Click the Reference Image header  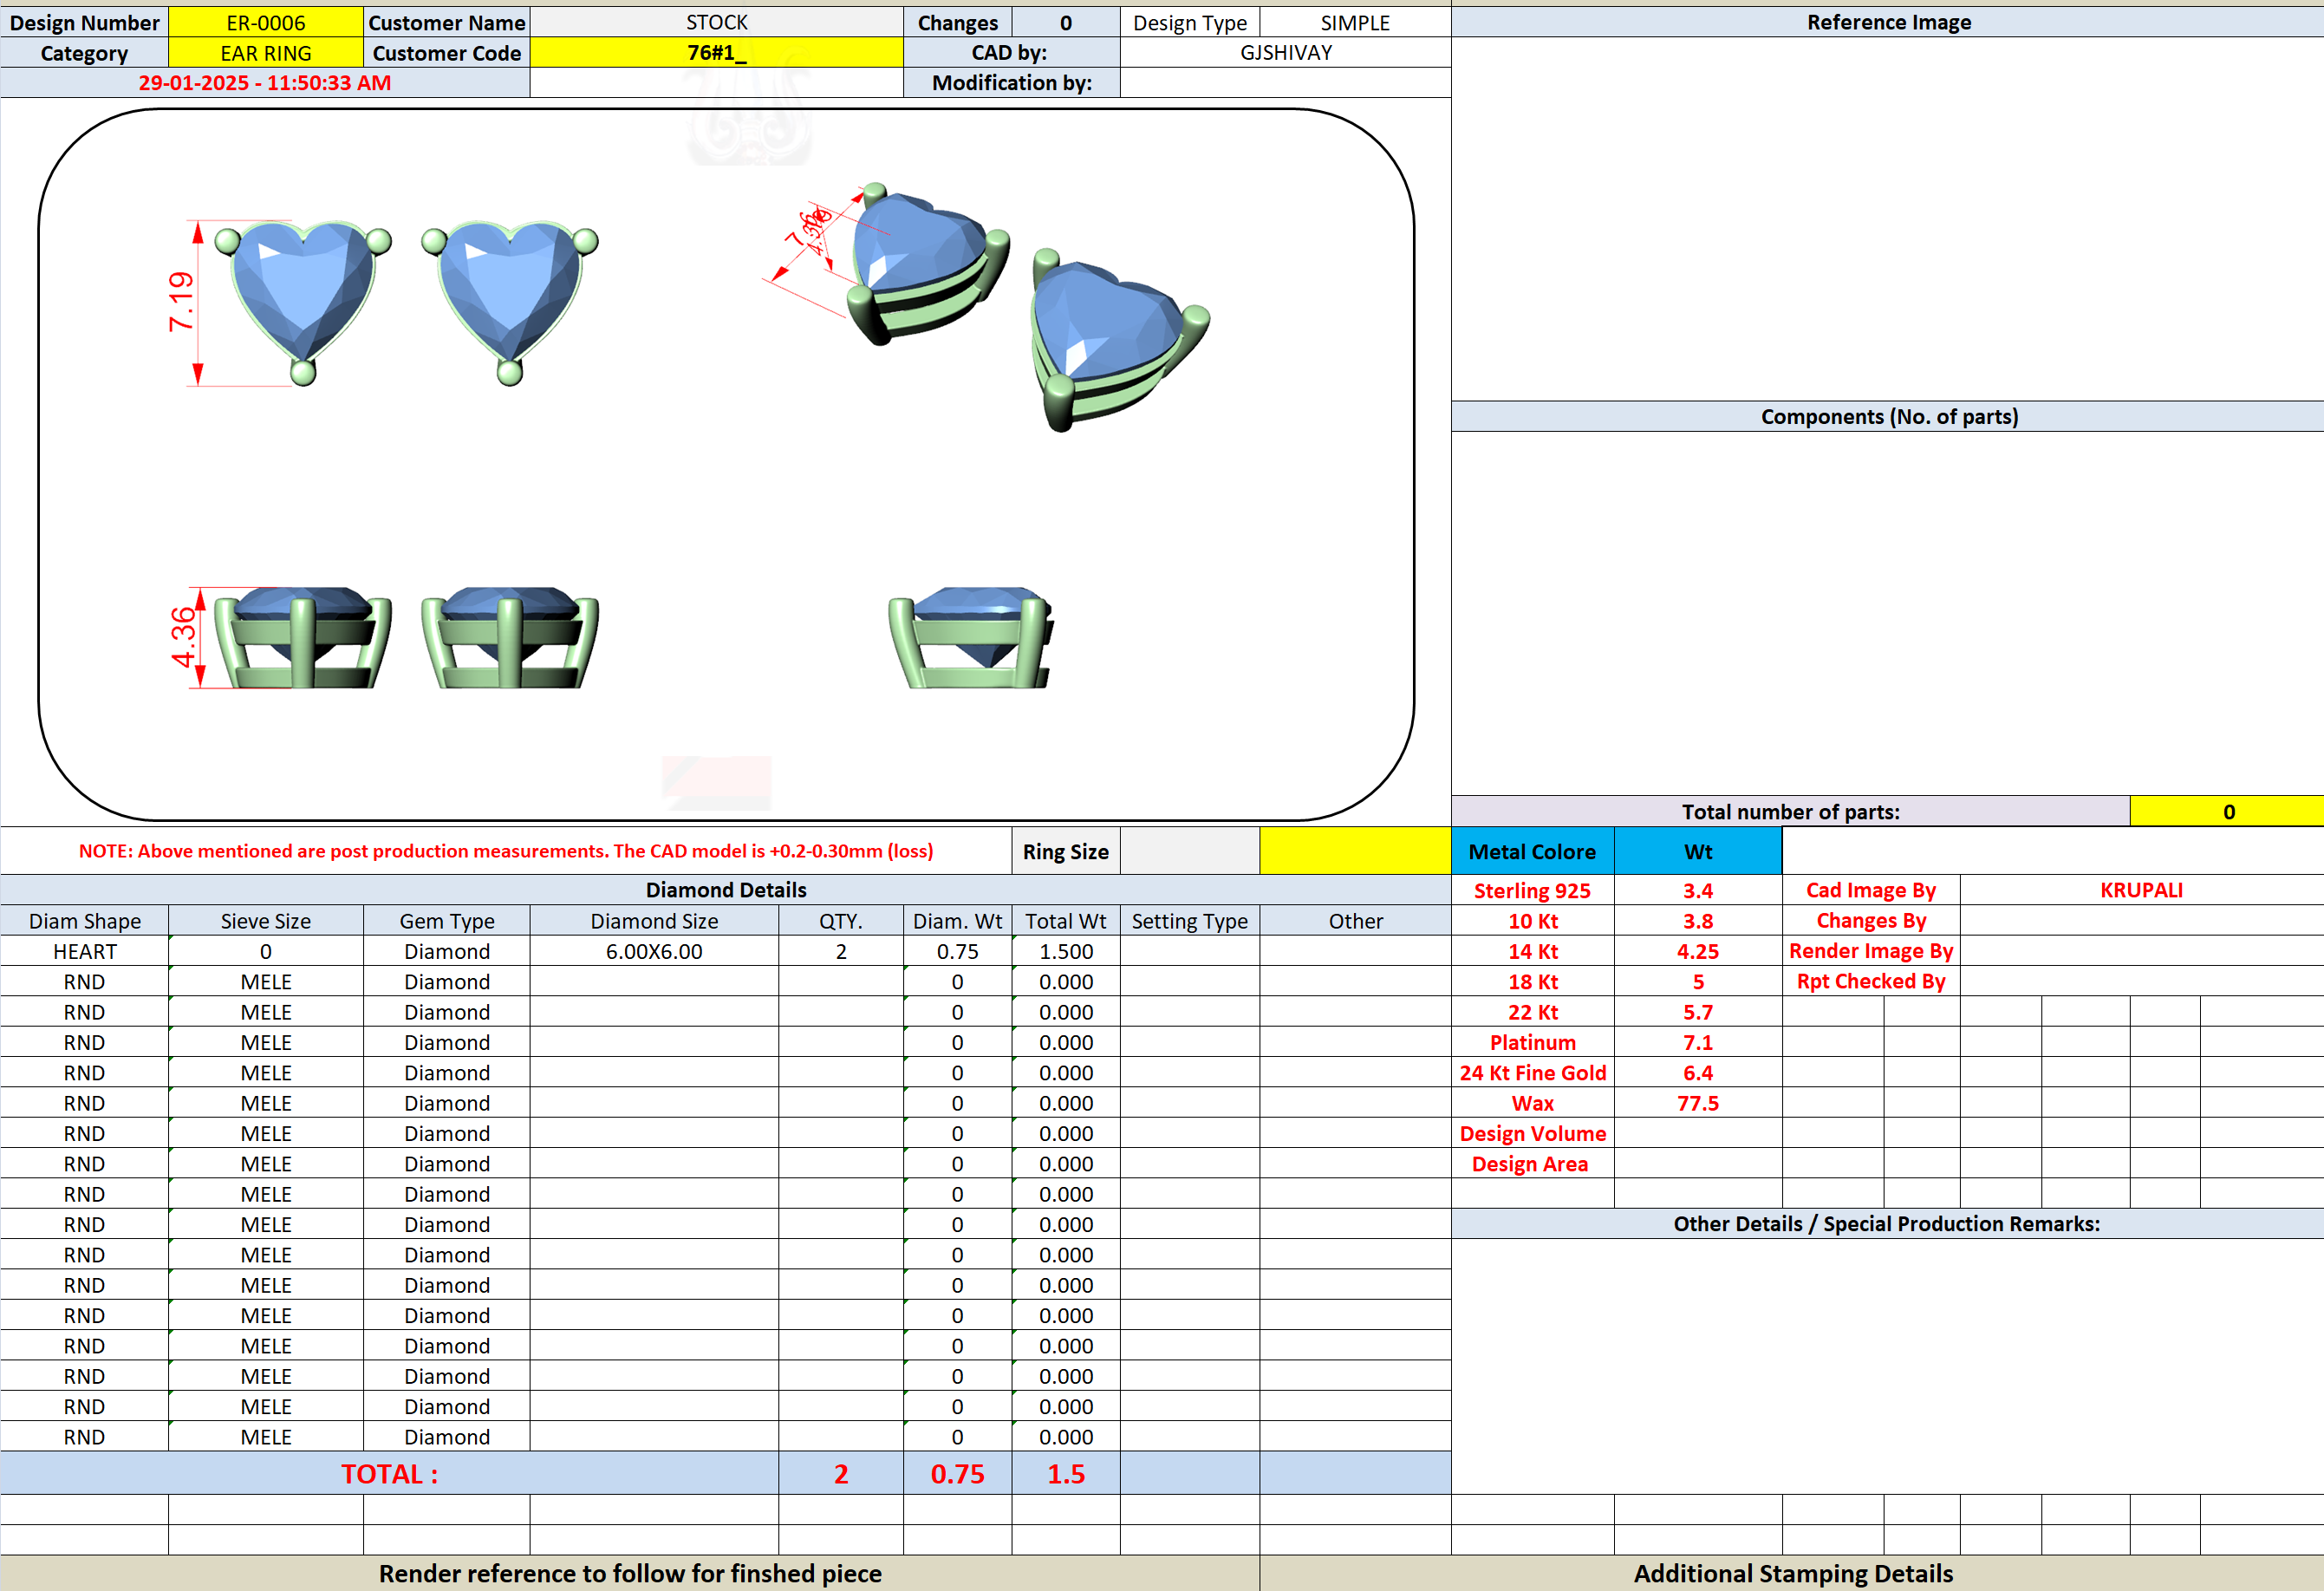(1888, 22)
